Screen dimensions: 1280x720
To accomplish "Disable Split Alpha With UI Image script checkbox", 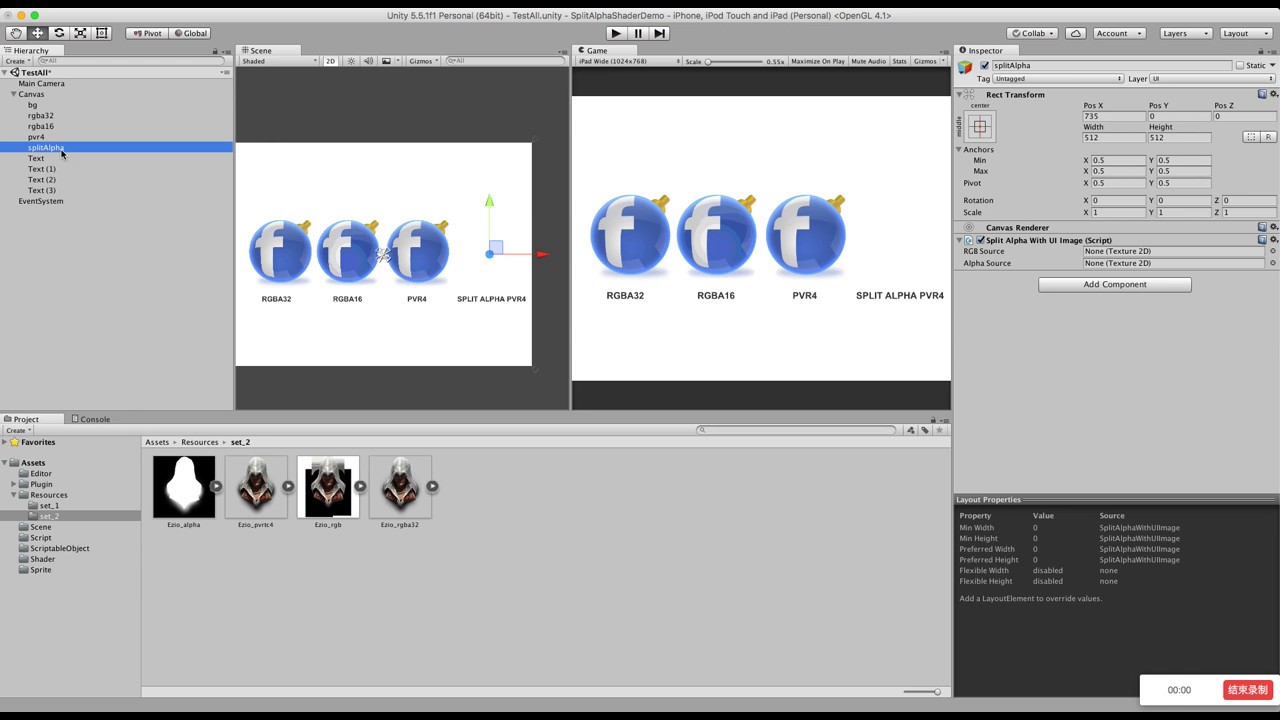I will tap(981, 240).
